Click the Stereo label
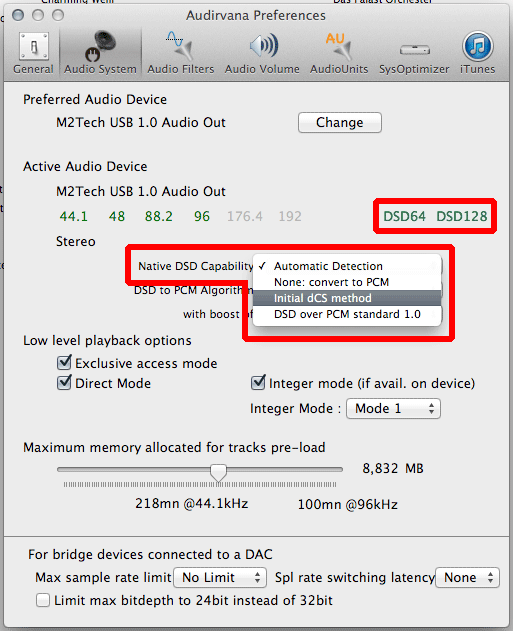The height and width of the screenshot is (631, 513). tap(76, 241)
